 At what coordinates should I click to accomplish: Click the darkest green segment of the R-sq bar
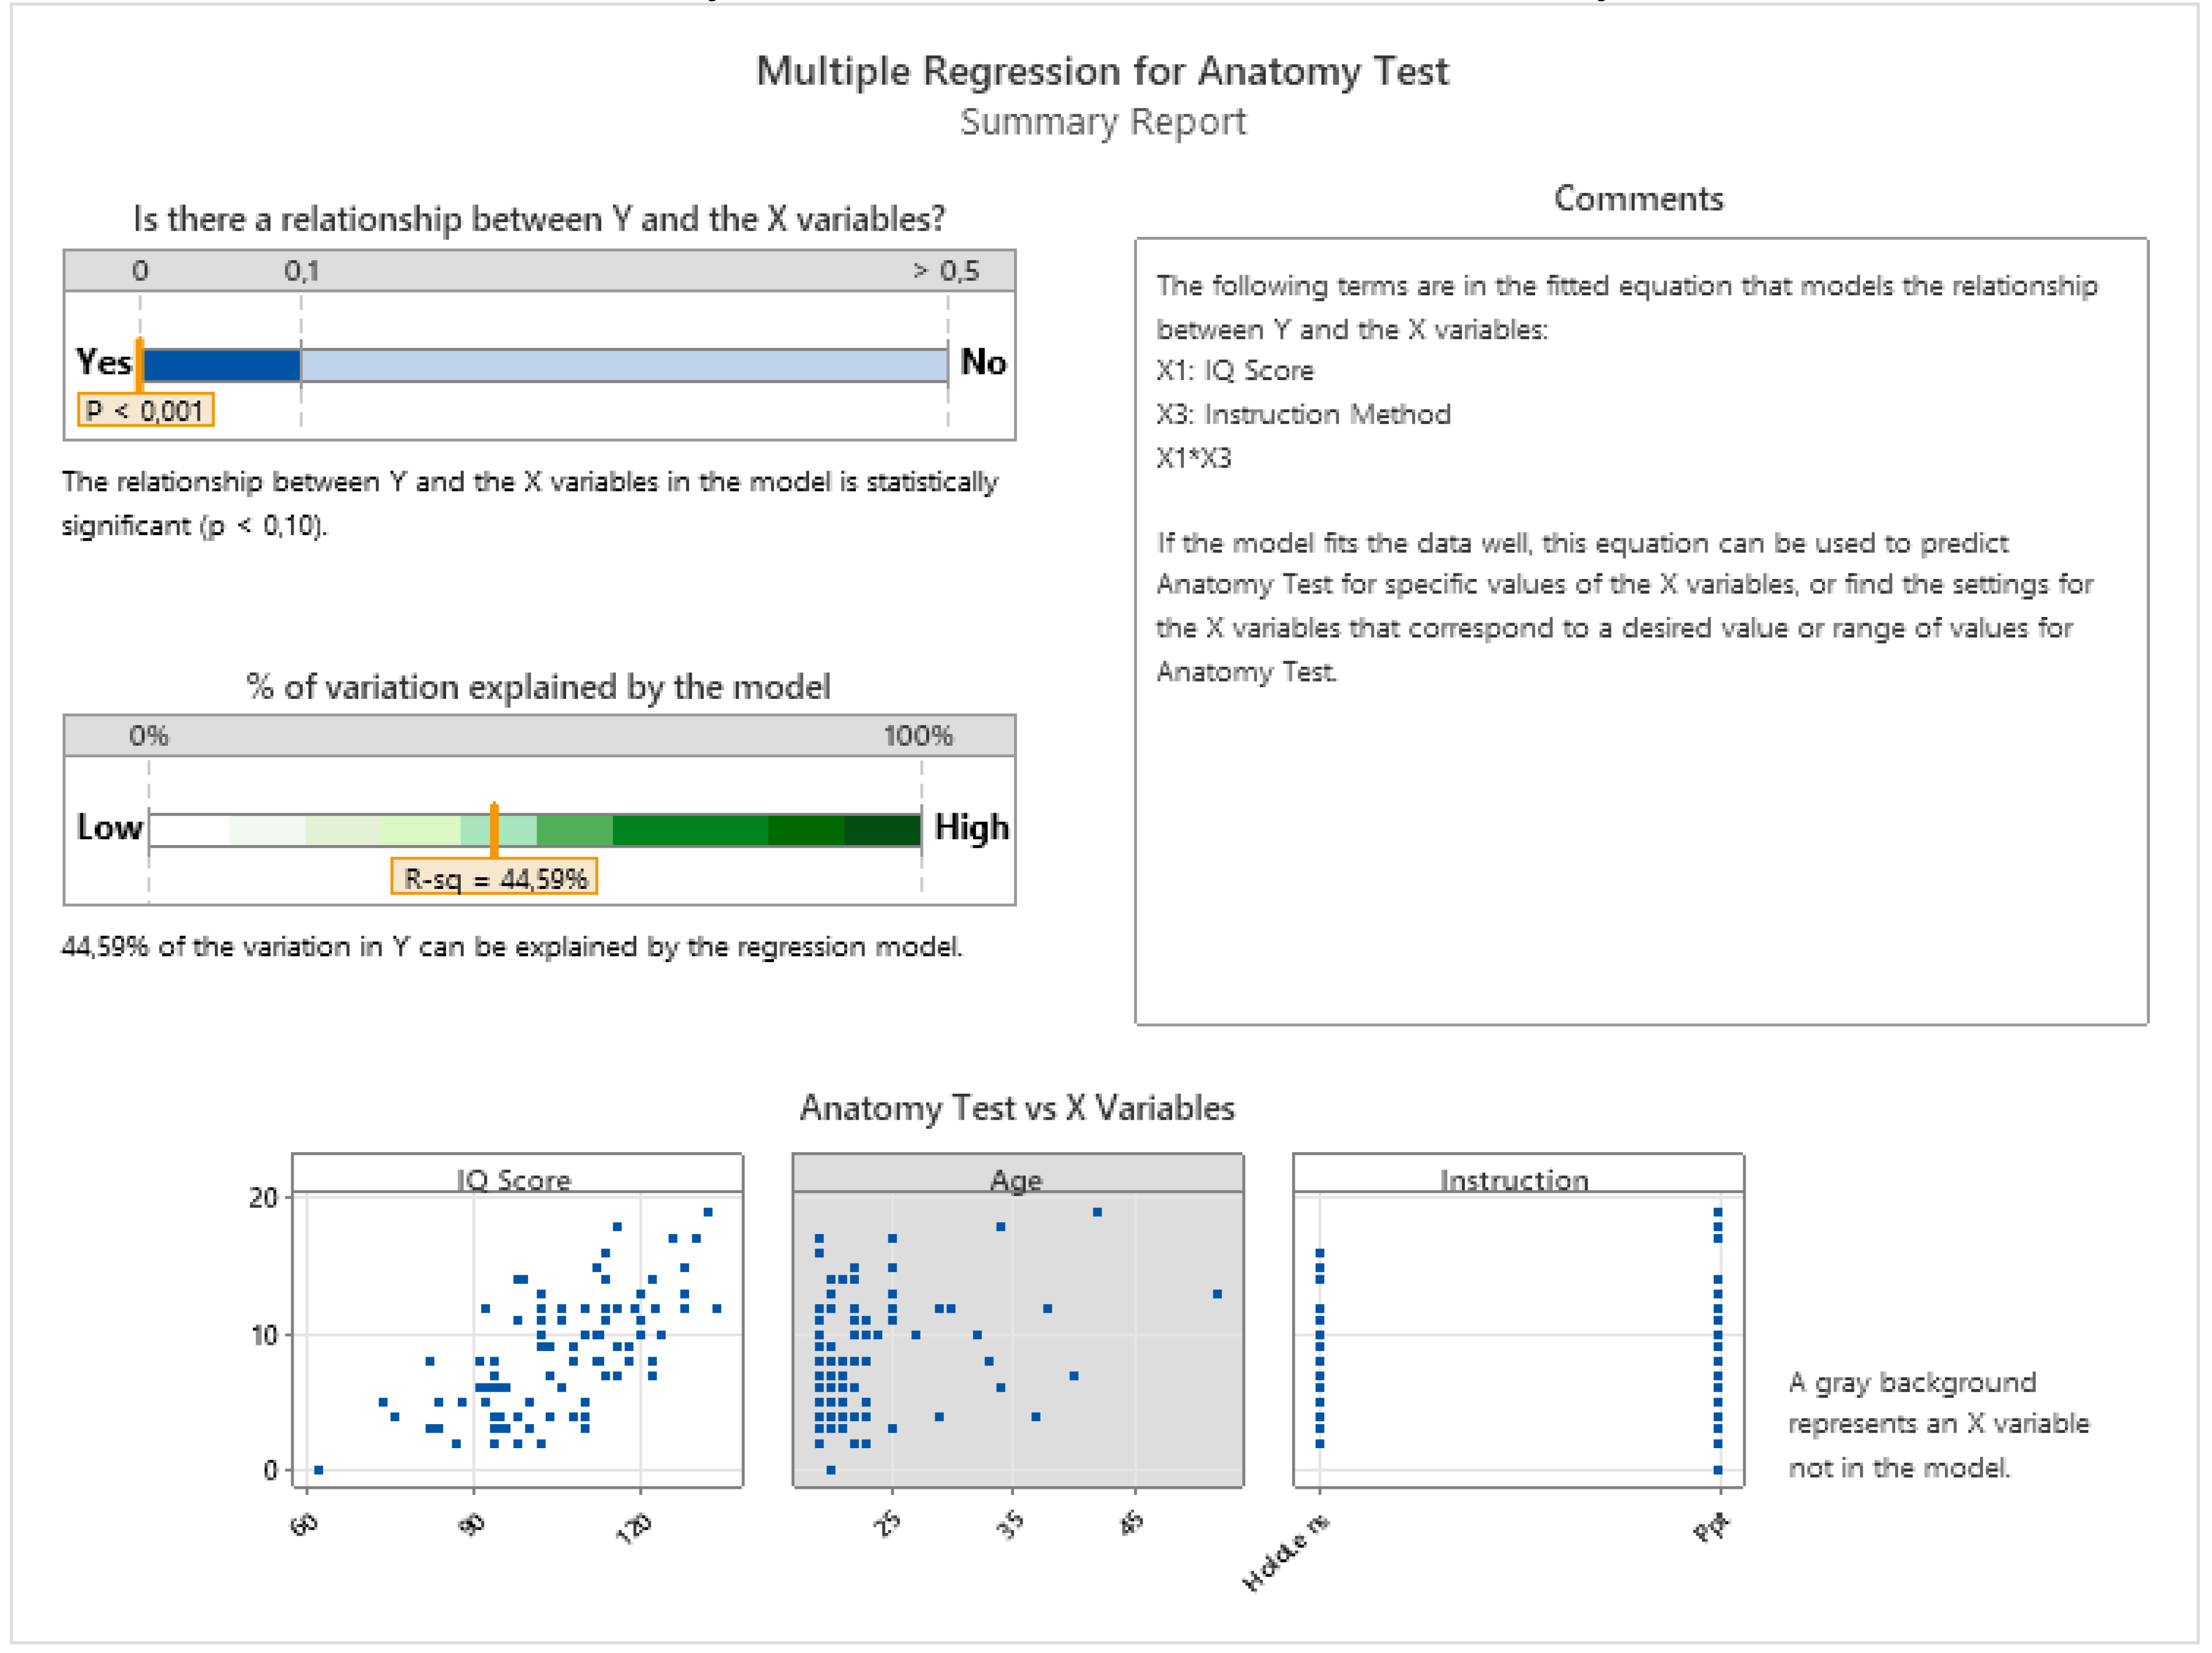pos(882,830)
